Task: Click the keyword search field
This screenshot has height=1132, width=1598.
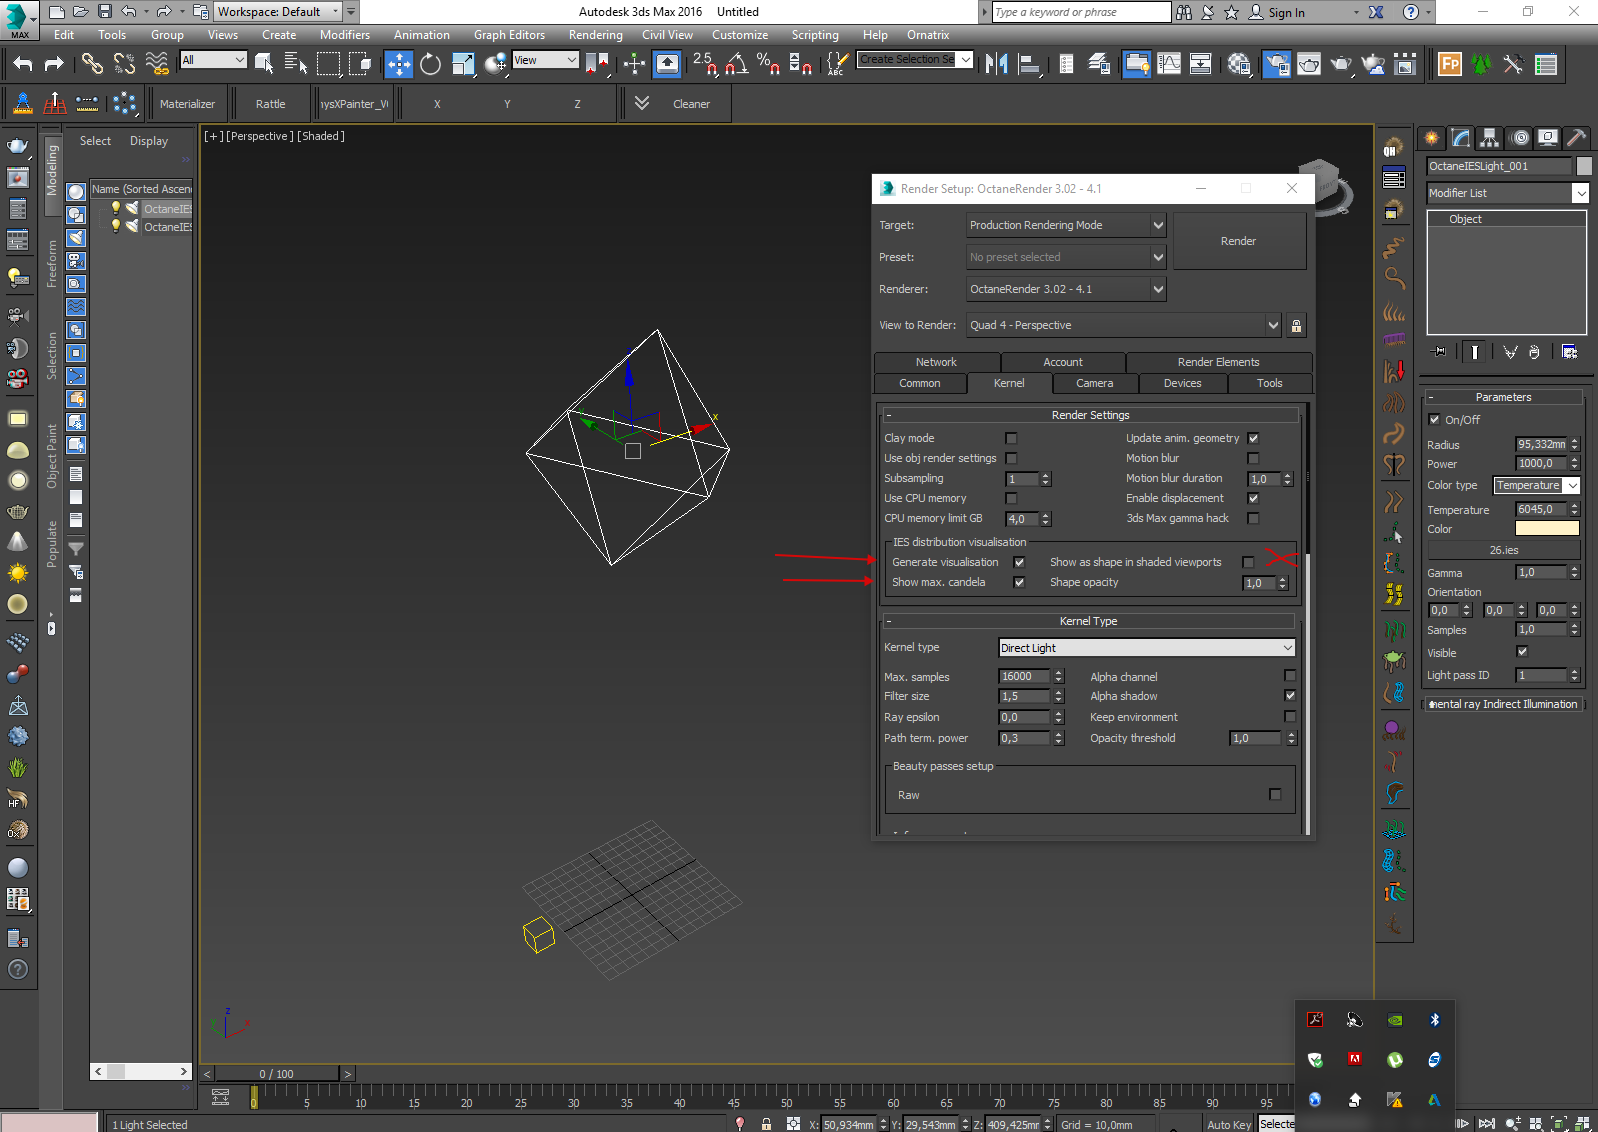Action: click(x=1081, y=12)
